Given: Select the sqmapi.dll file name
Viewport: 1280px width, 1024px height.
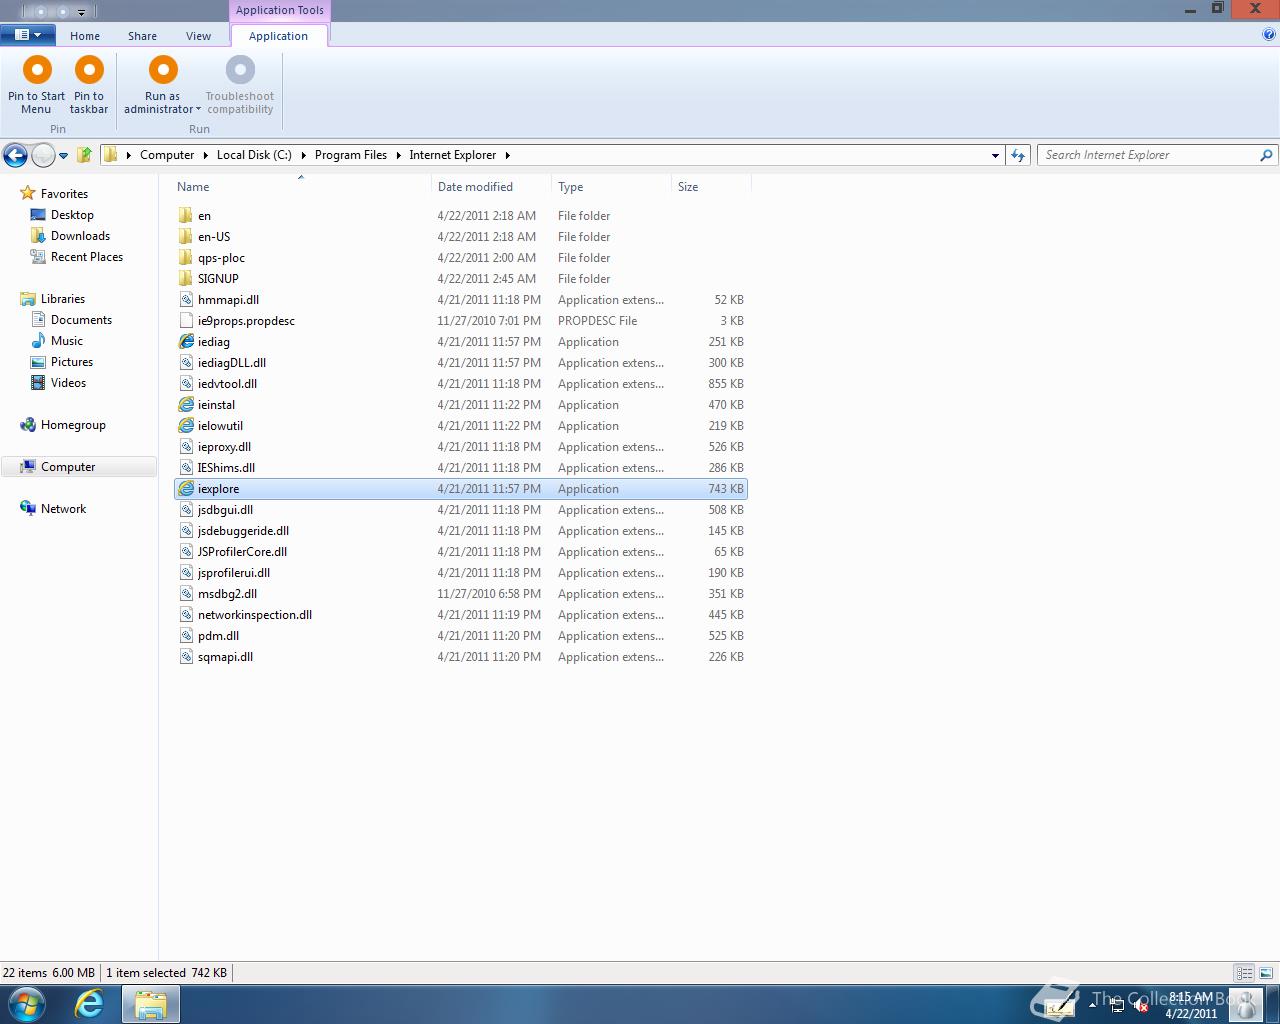Looking at the screenshot, I should point(225,657).
